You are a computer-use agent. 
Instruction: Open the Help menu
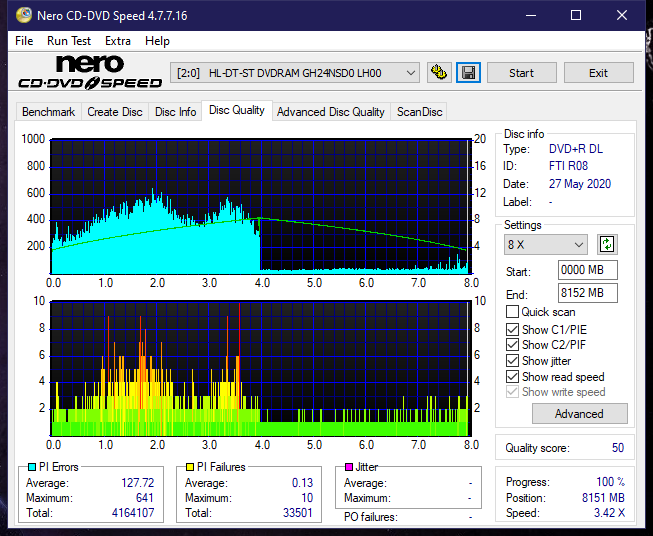(157, 41)
